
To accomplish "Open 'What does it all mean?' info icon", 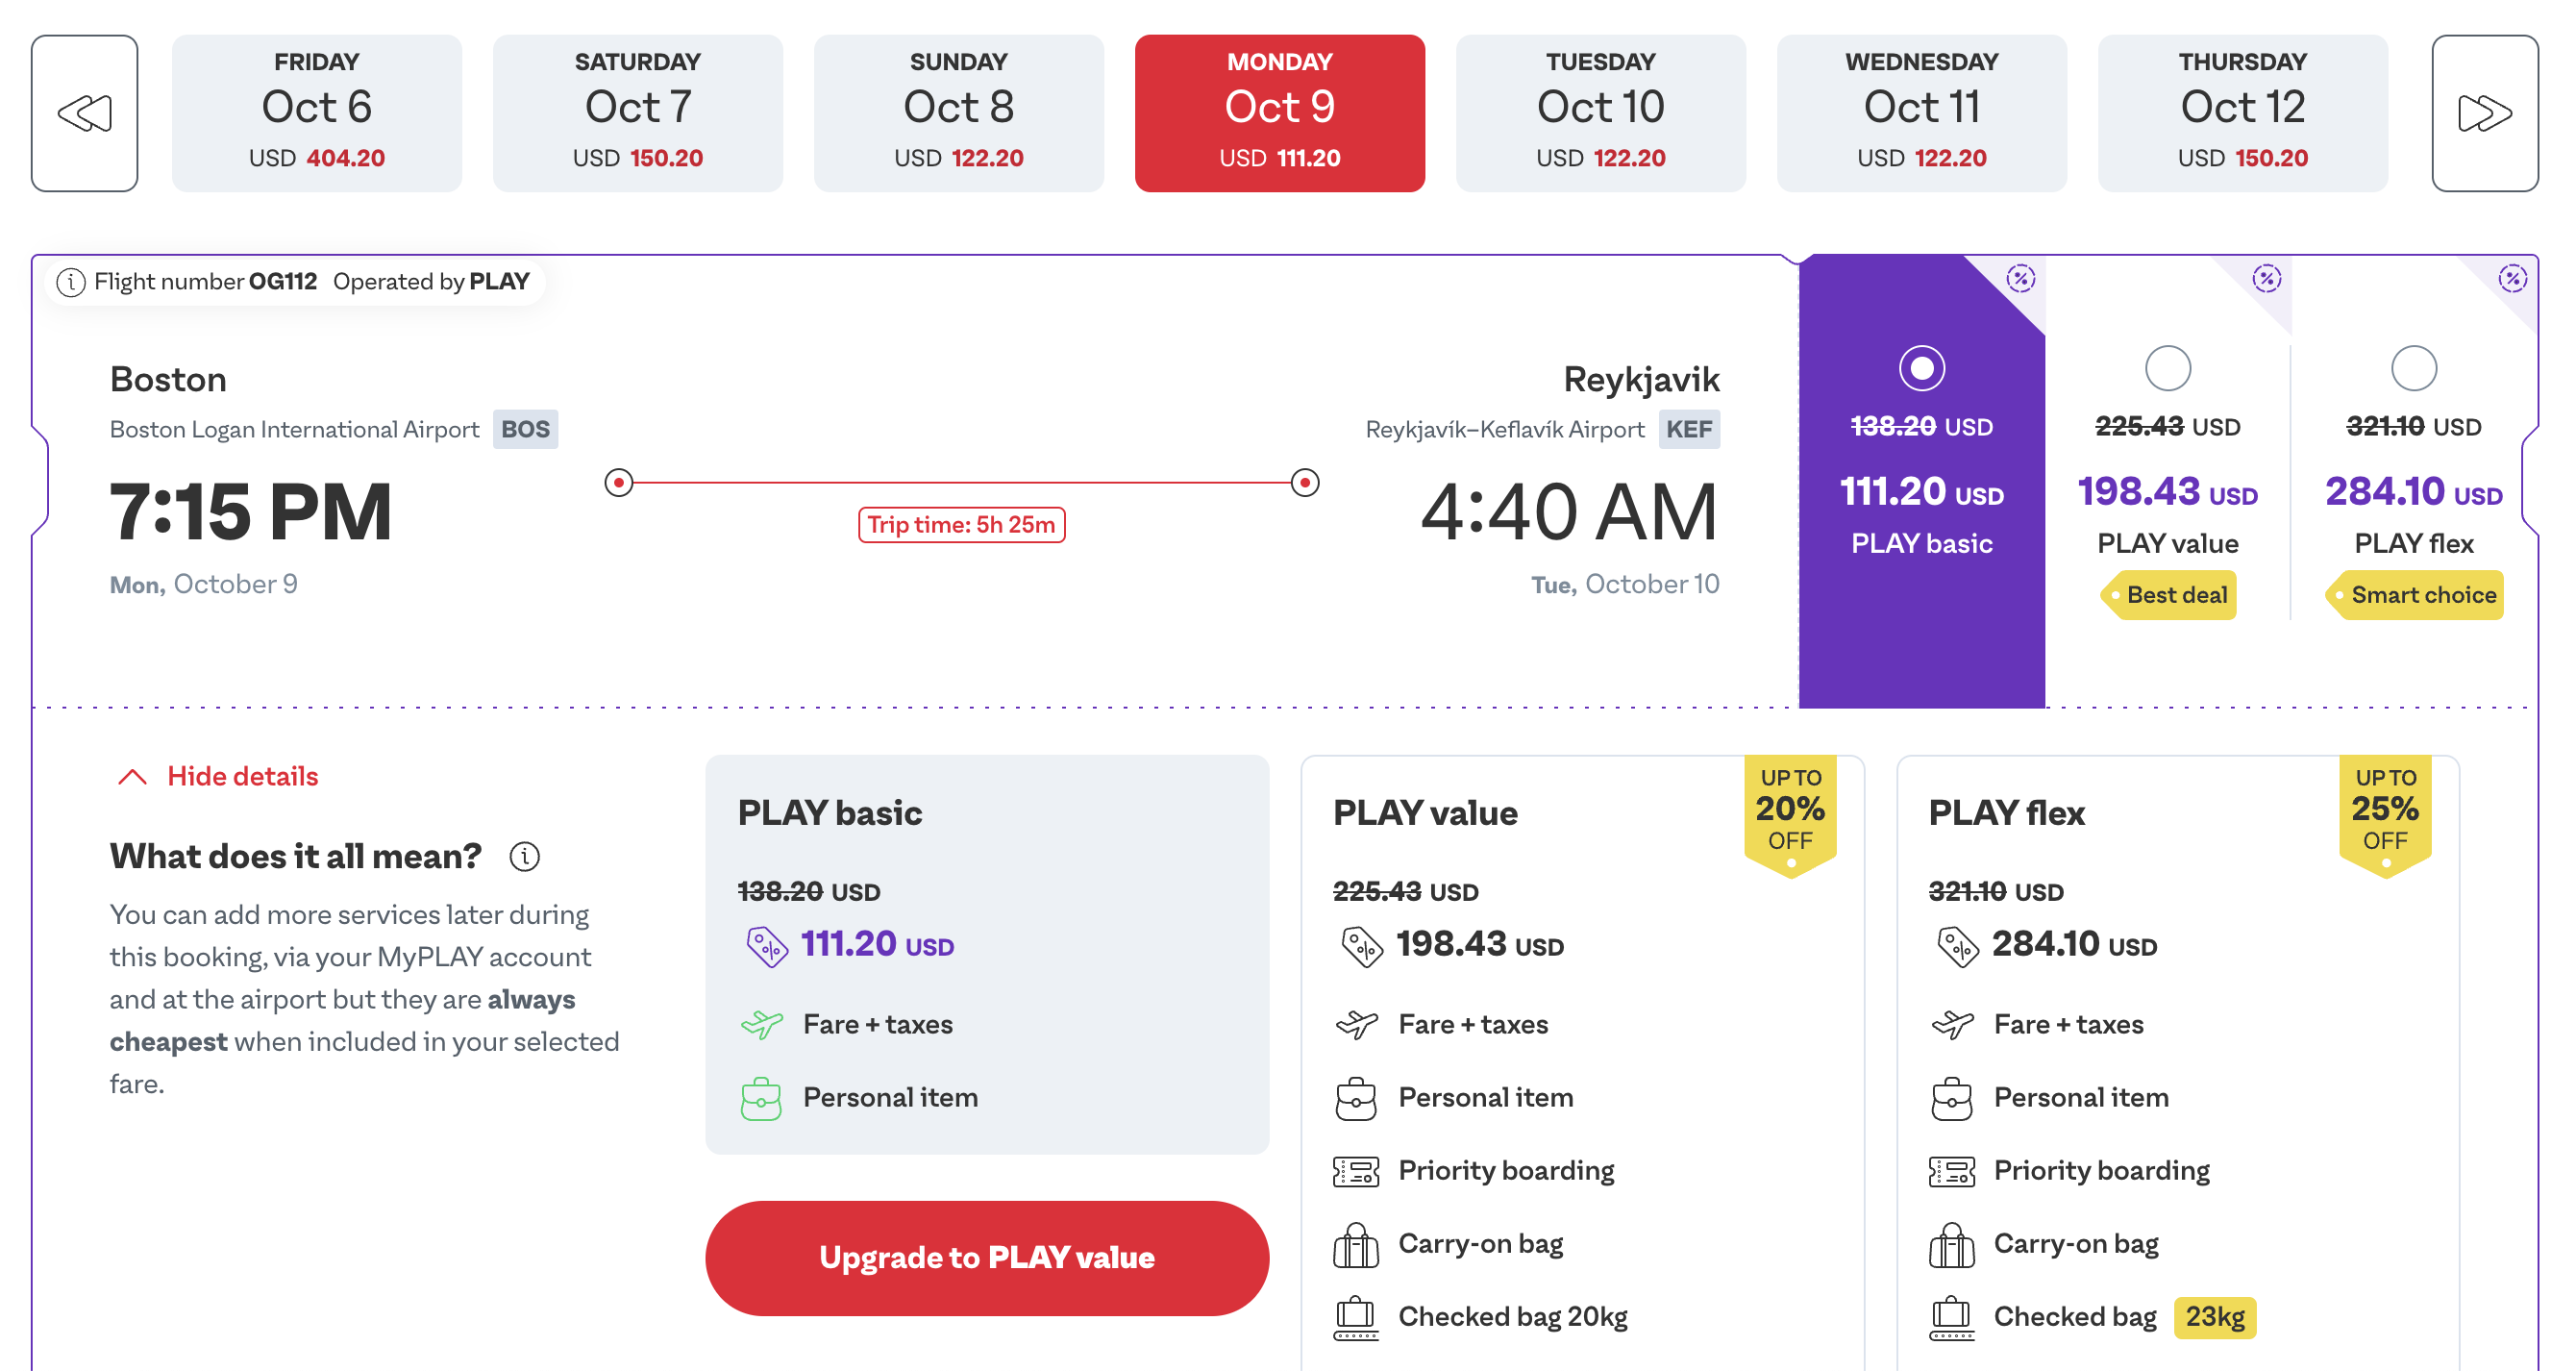I will point(524,857).
